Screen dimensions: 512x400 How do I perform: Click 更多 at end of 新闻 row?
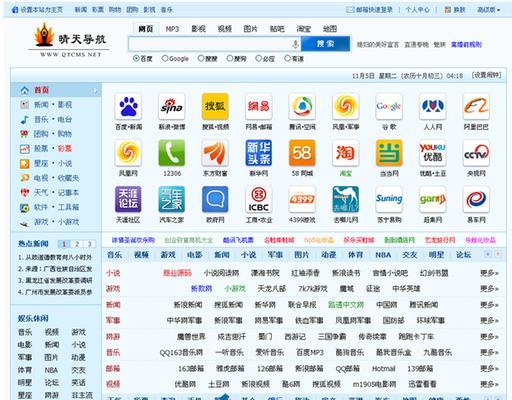coord(489,305)
